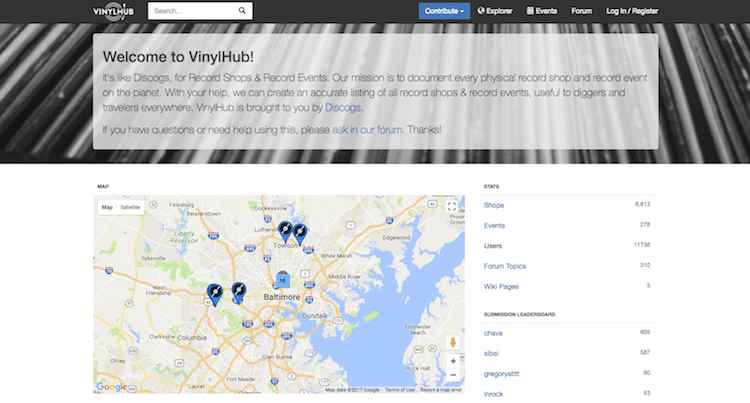Switch the map to Map view
The width and height of the screenshot is (750, 403).
107,207
